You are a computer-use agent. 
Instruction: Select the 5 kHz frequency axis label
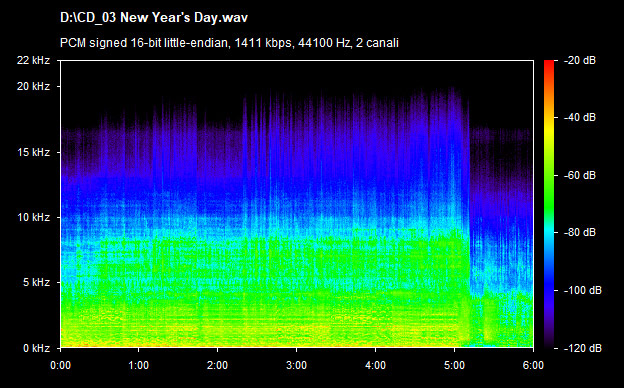pyautogui.click(x=36, y=283)
